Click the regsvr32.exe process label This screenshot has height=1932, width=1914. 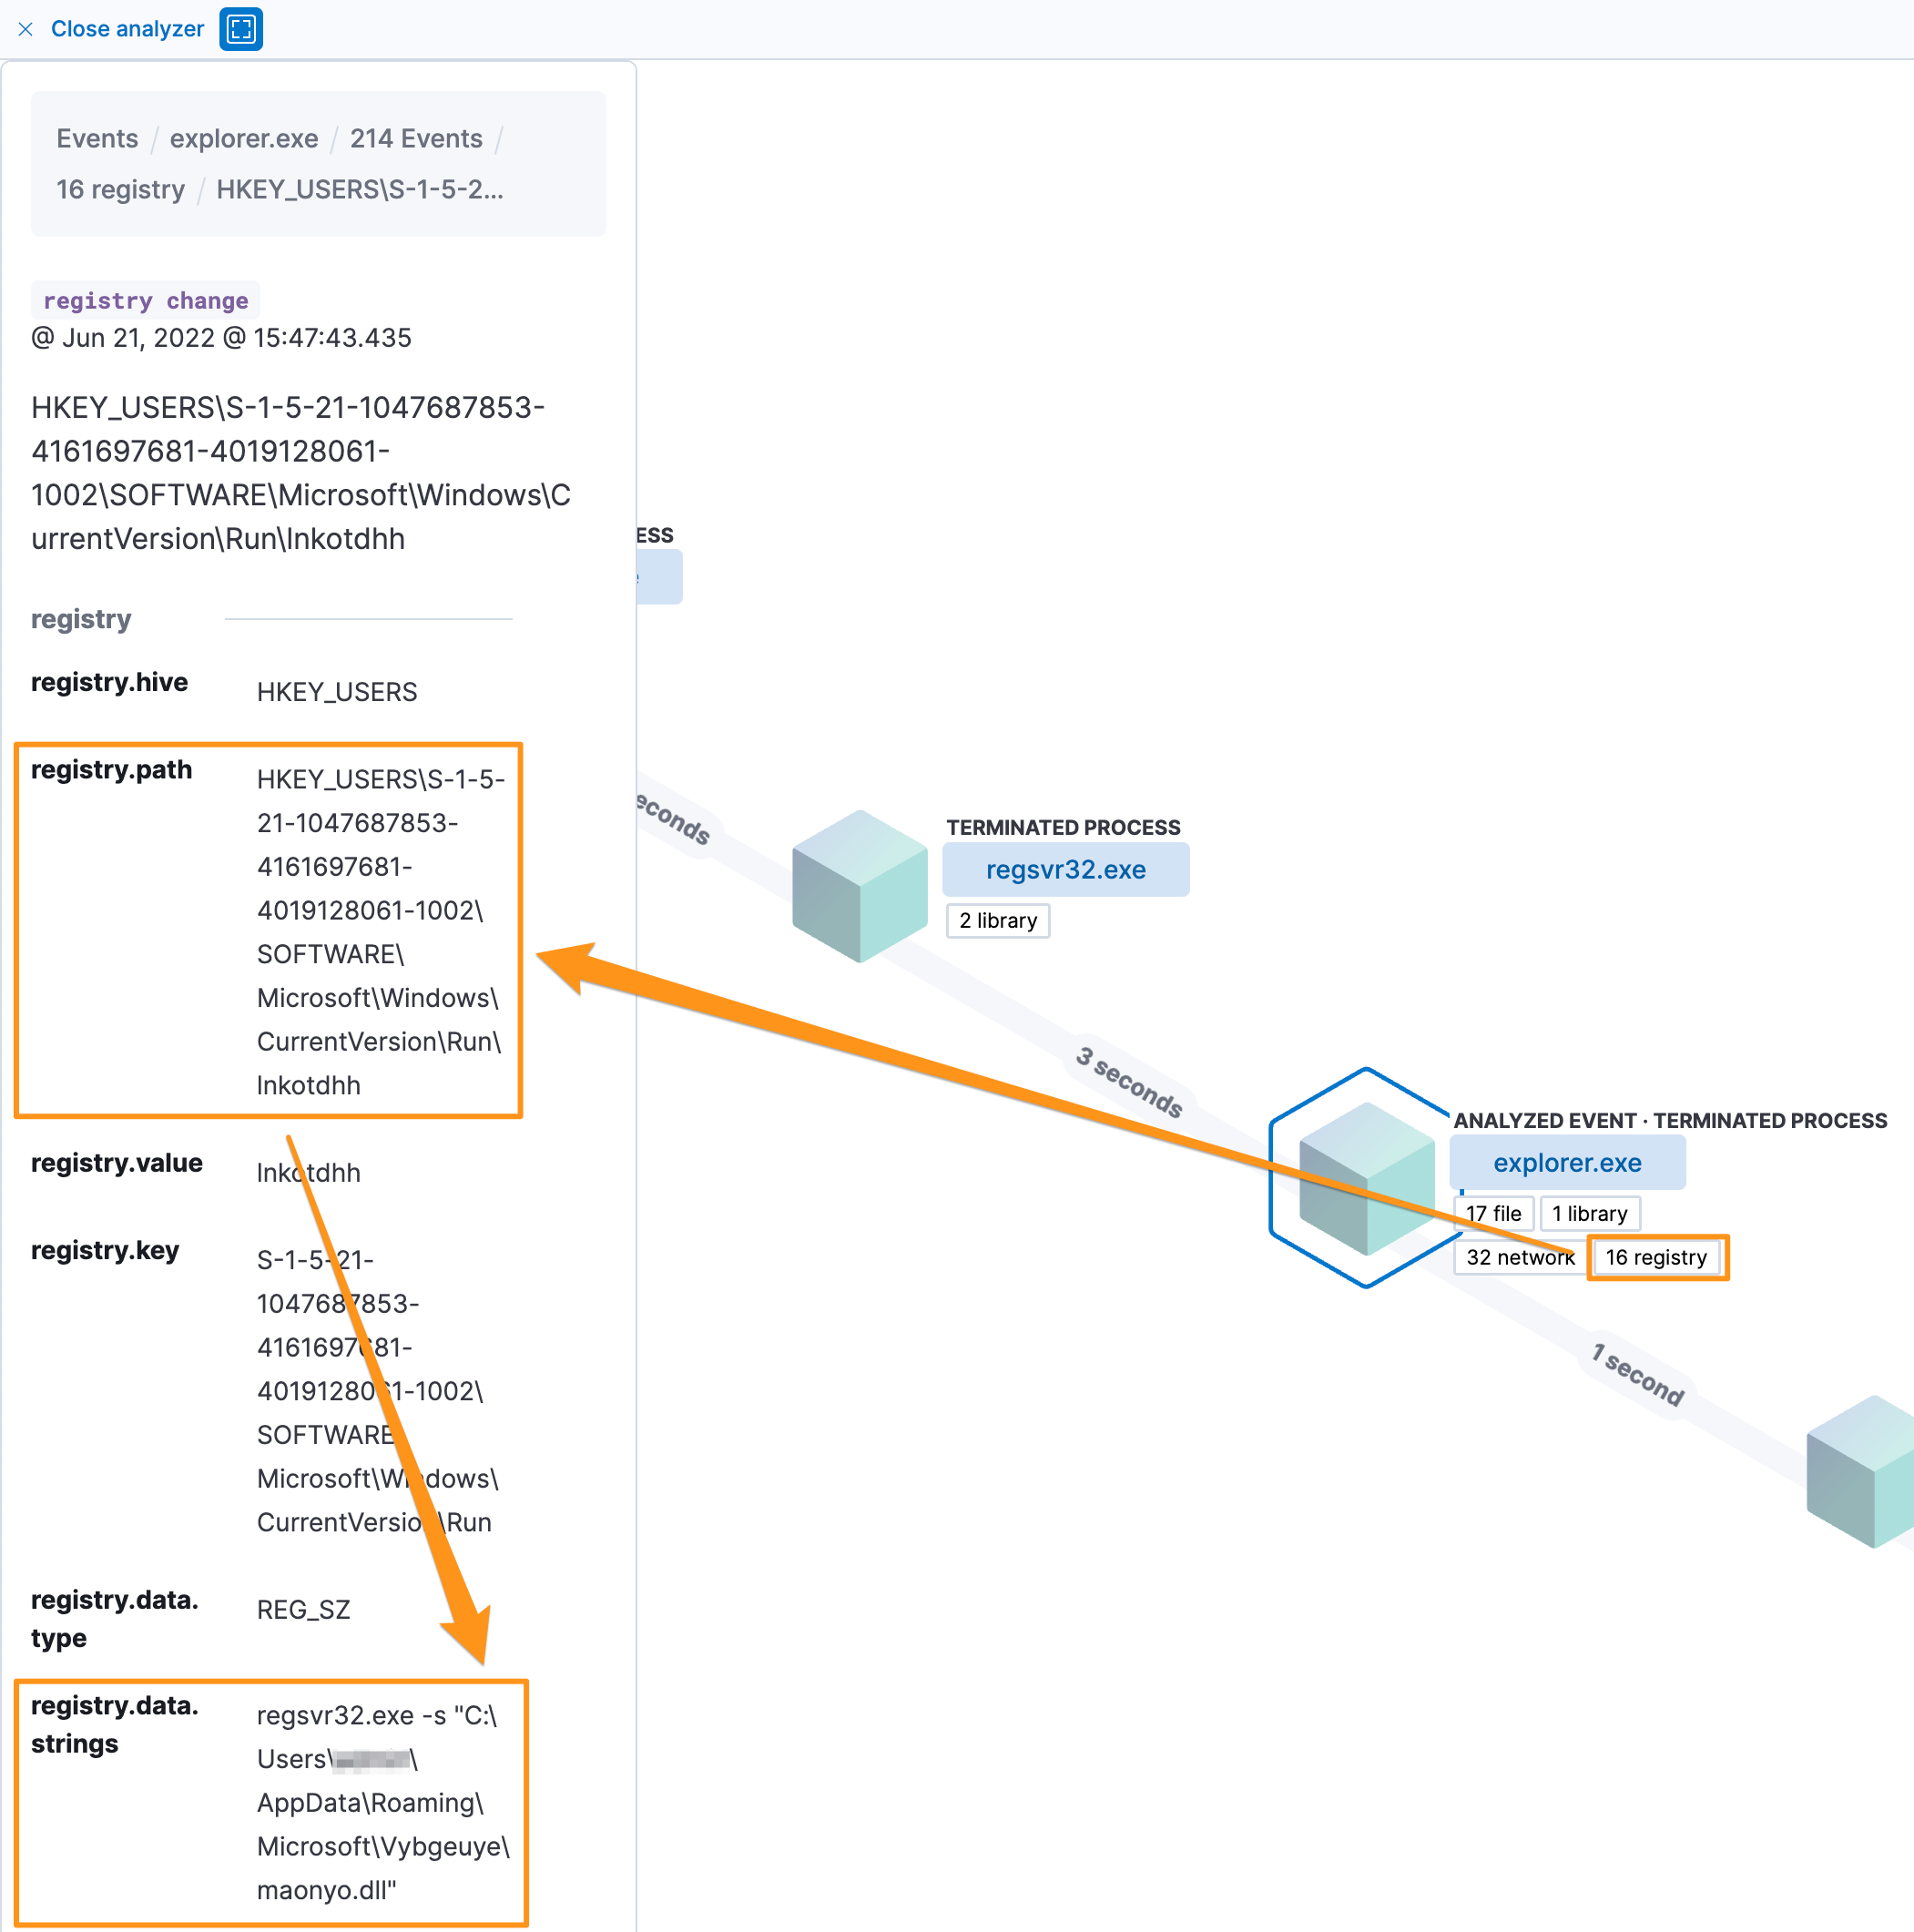point(1066,869)
